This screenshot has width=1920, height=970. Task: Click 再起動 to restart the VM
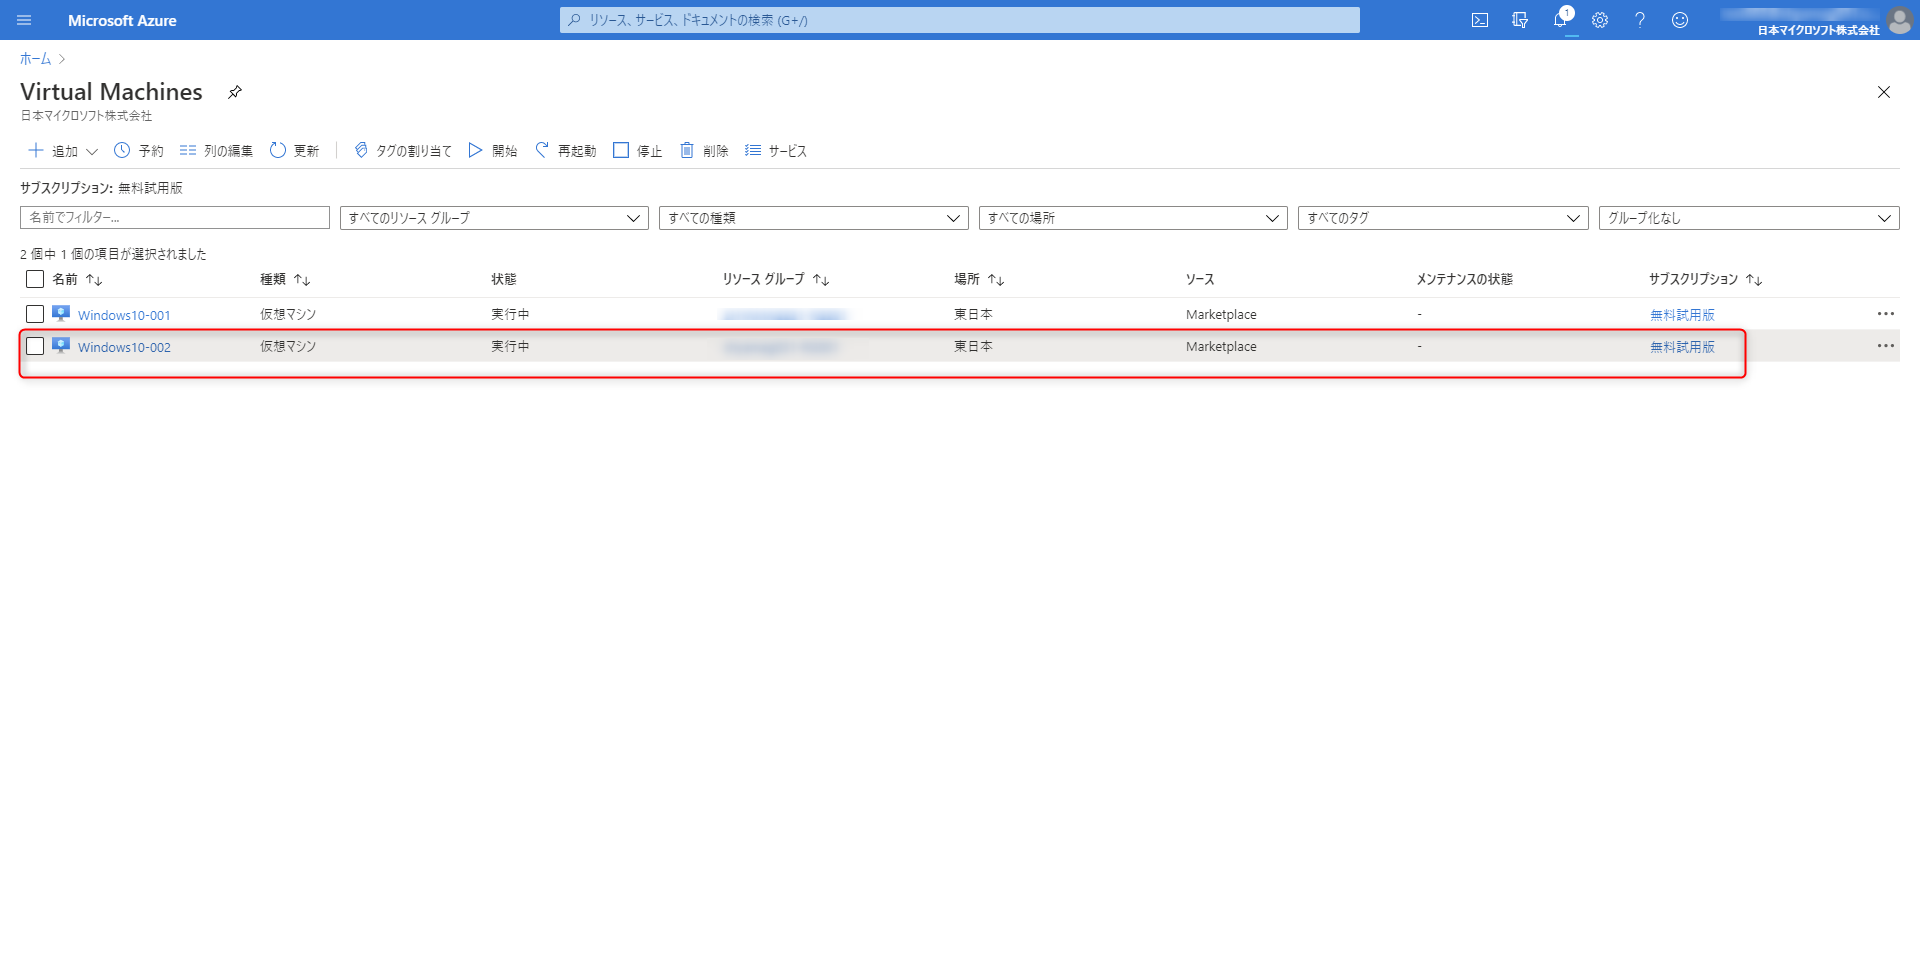(x=565, y=151)
